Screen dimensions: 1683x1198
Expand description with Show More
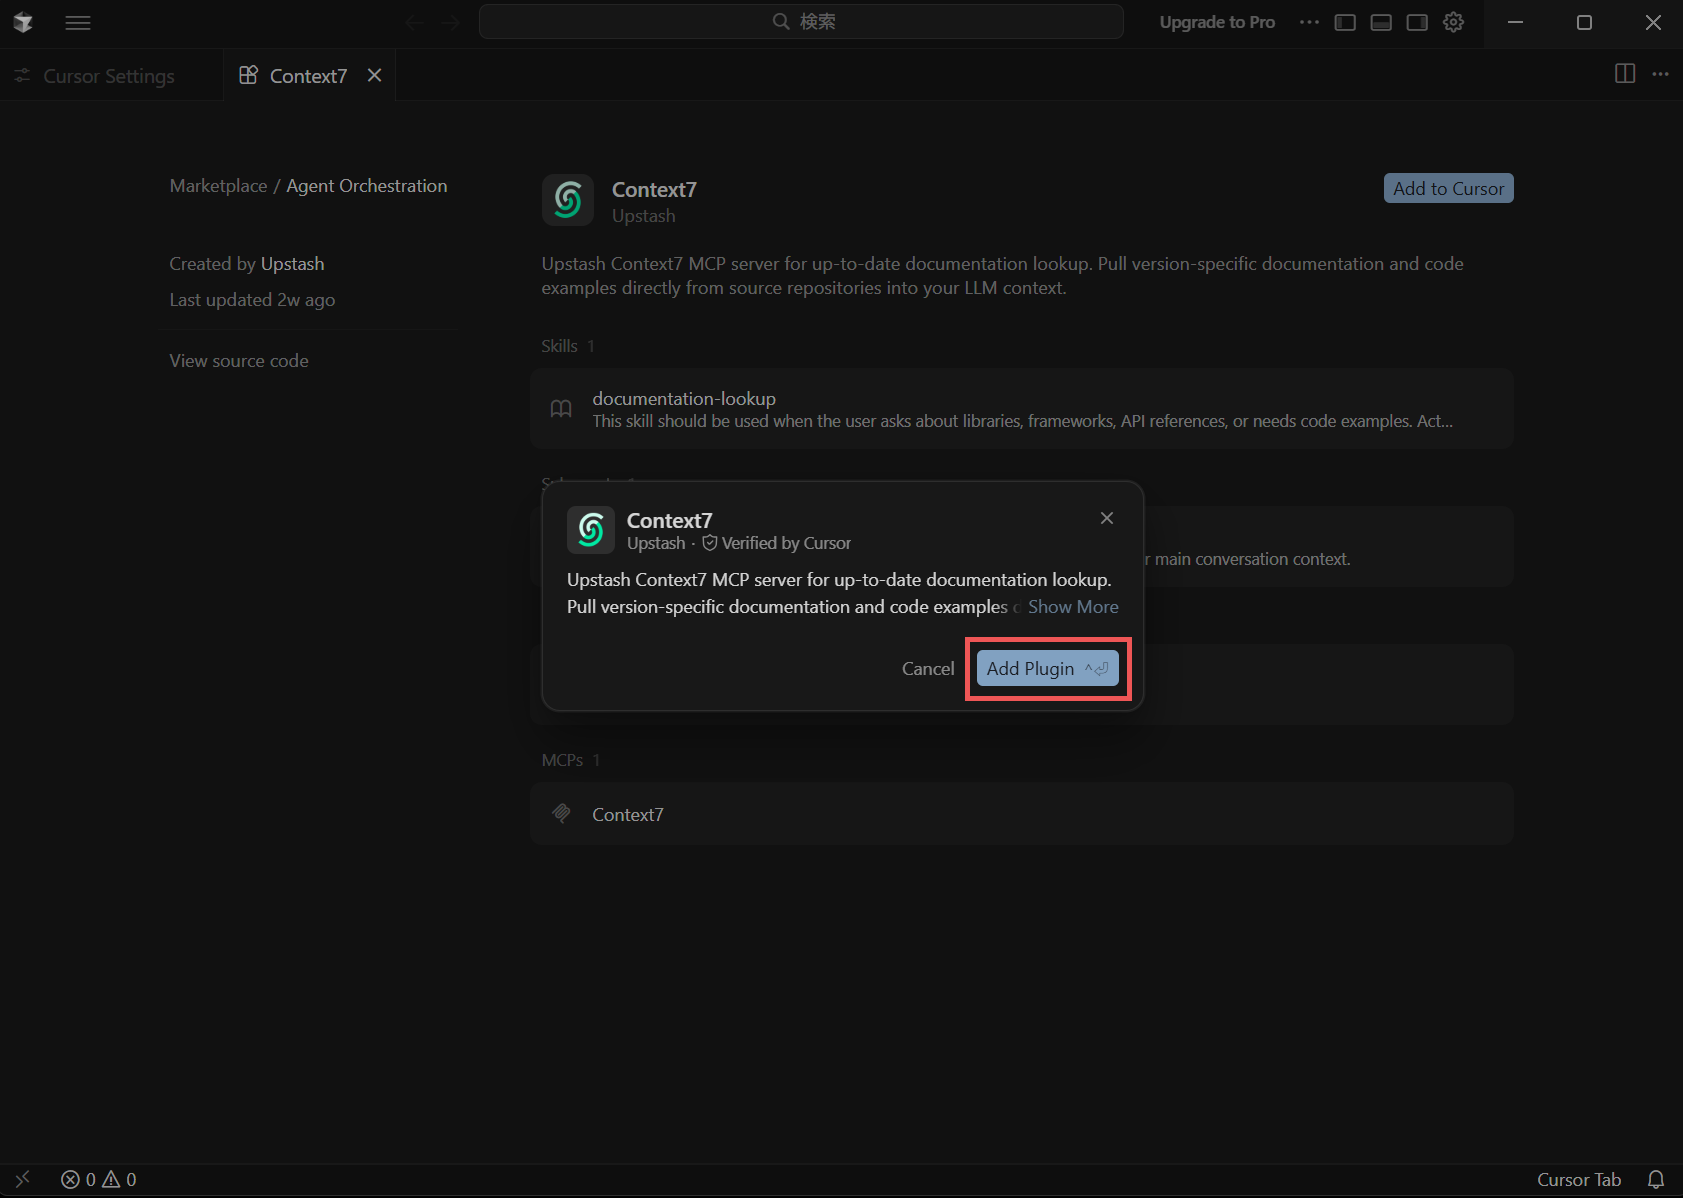1072,607
